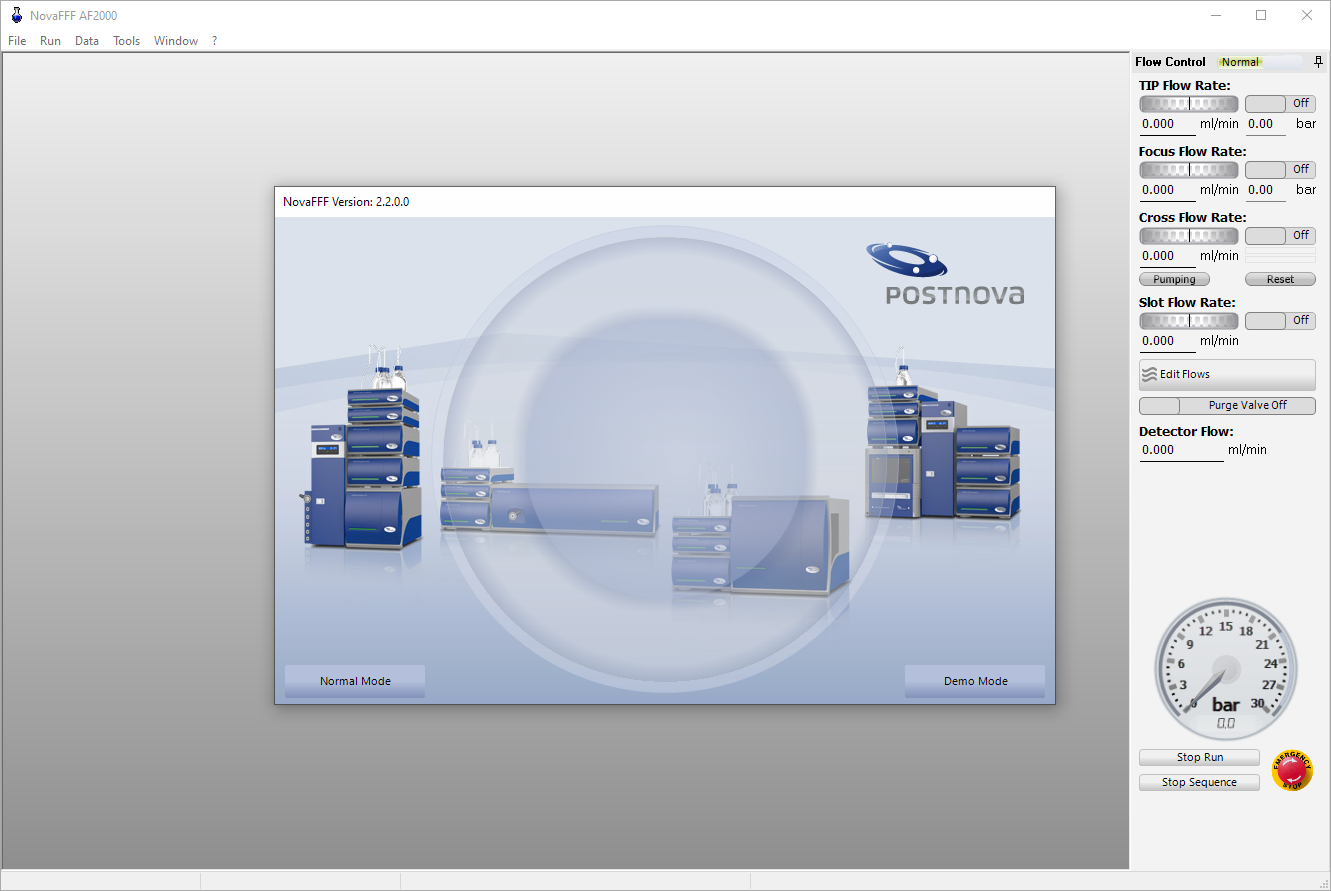Click the Postnova logo on splash screen

click(x=944, y=273)
